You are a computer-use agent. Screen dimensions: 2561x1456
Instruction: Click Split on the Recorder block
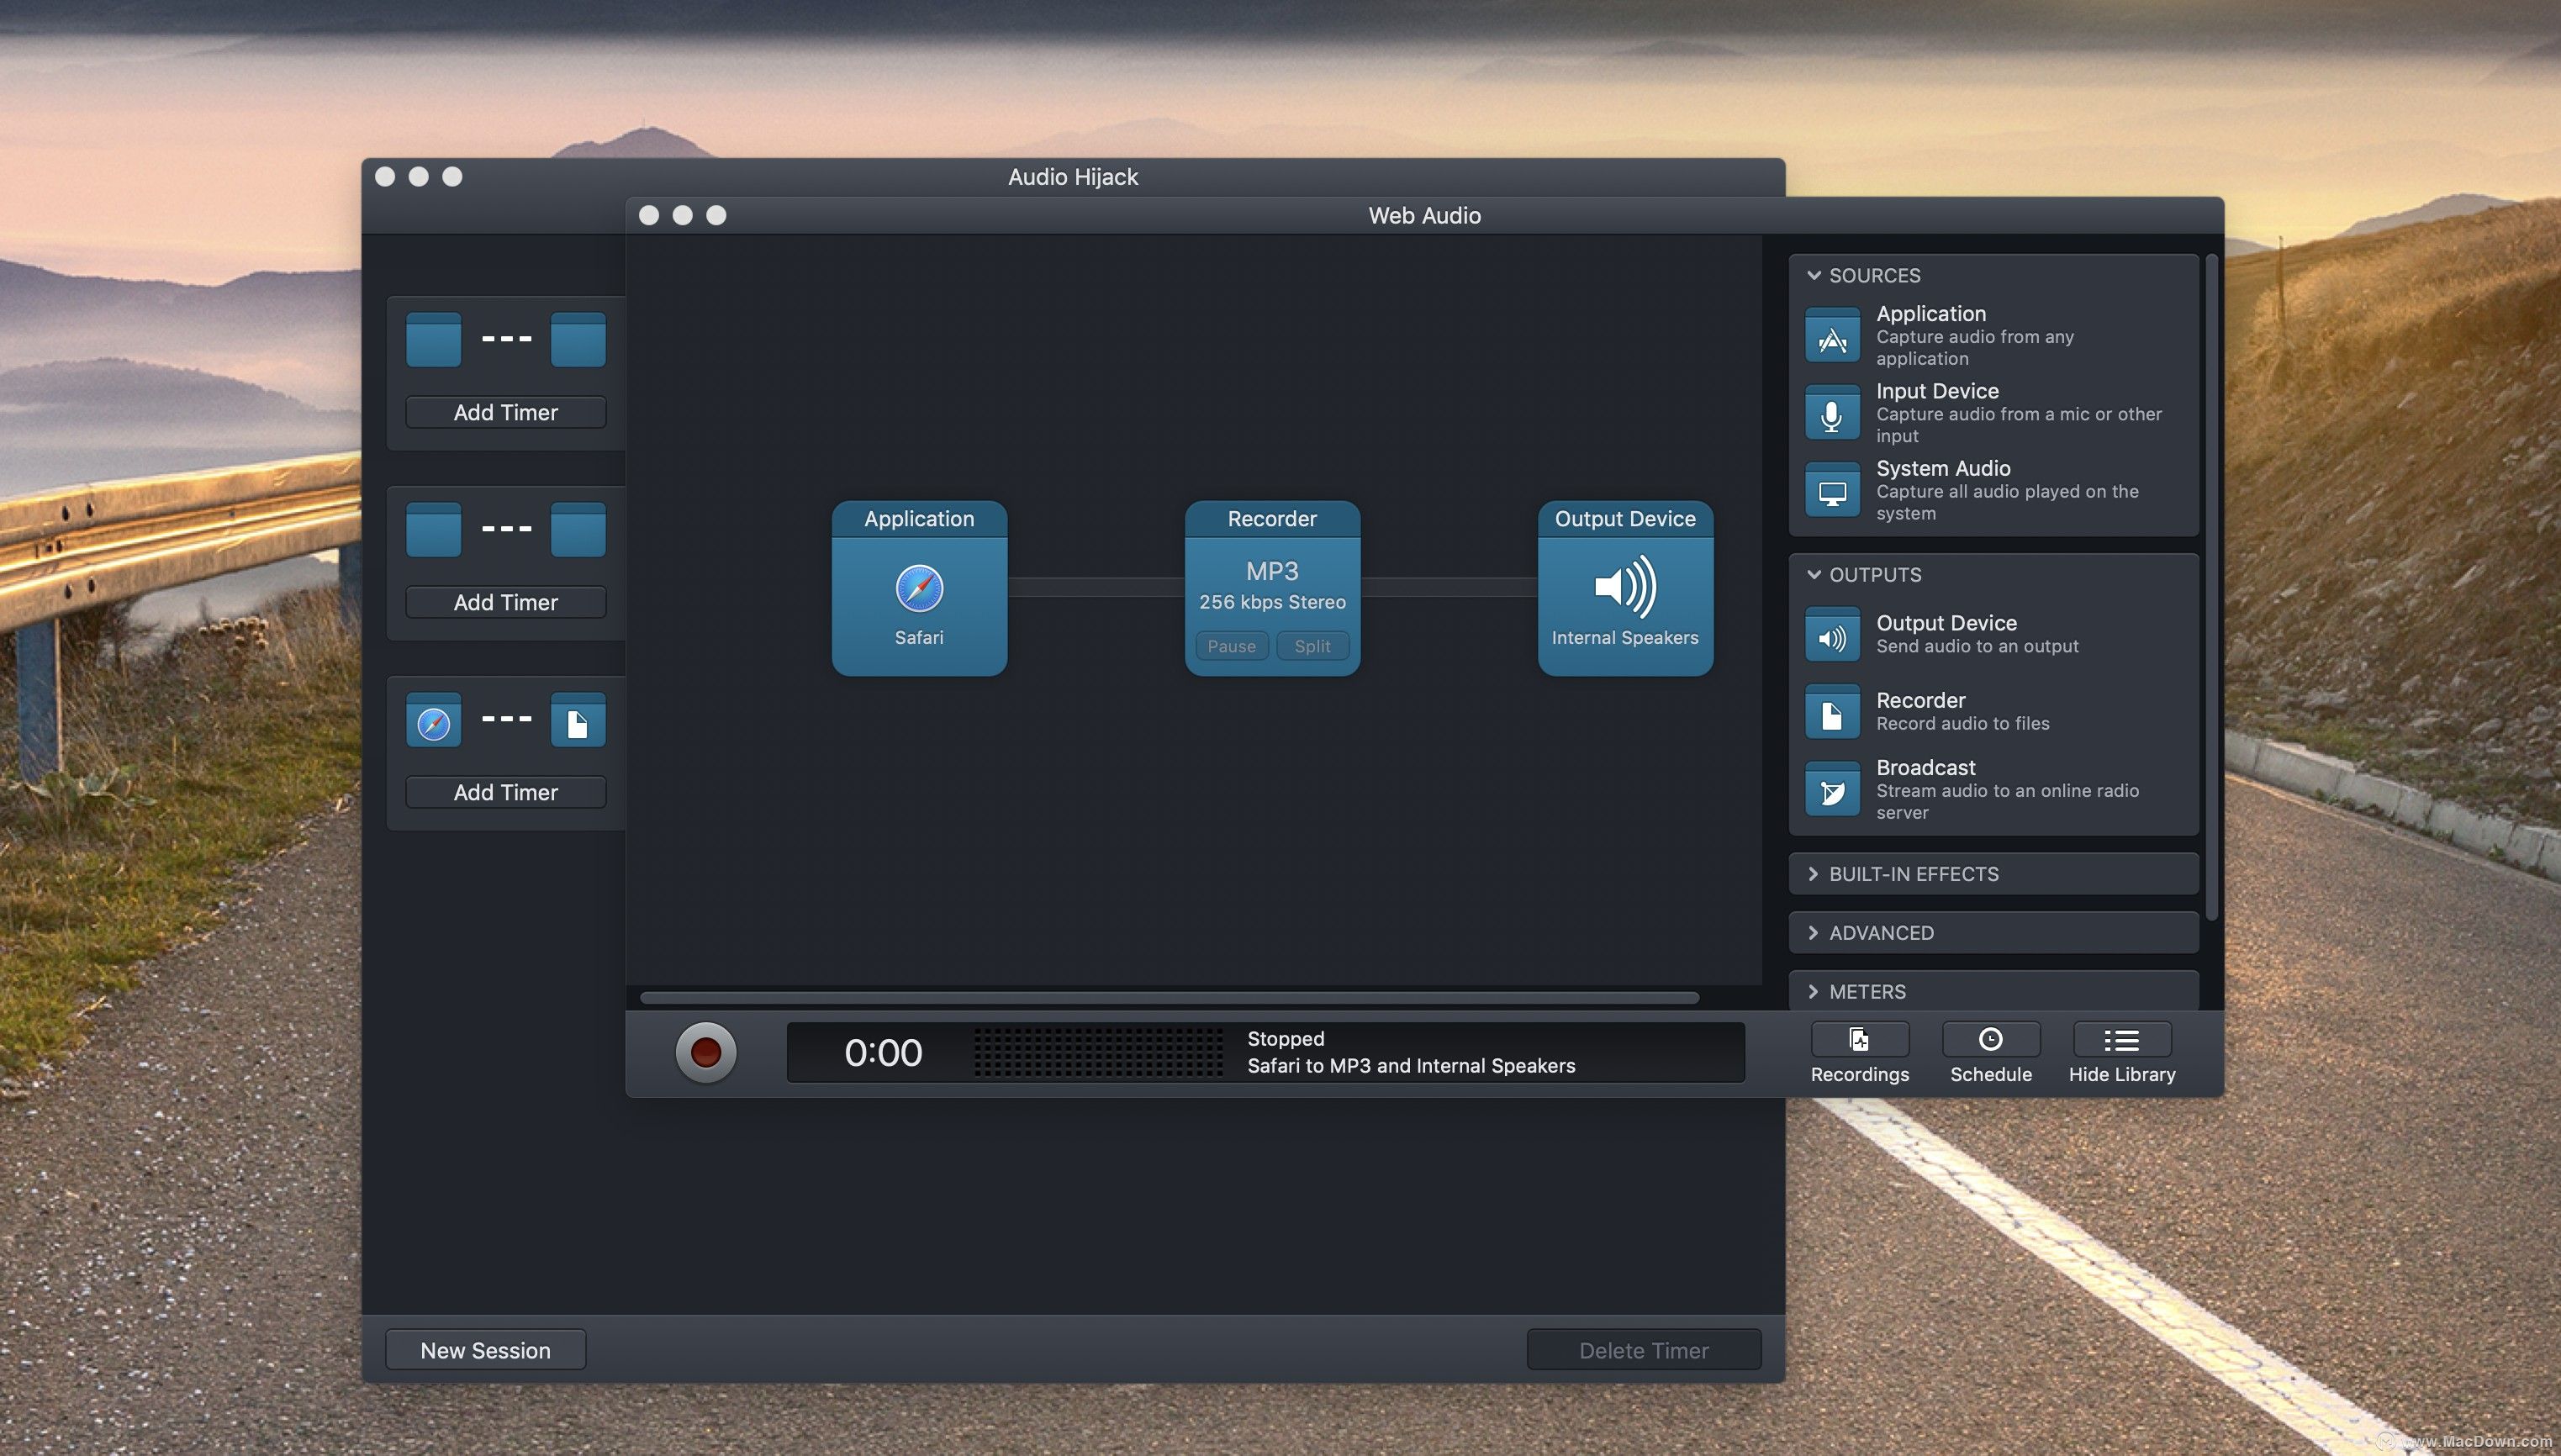click(1312, 646)
